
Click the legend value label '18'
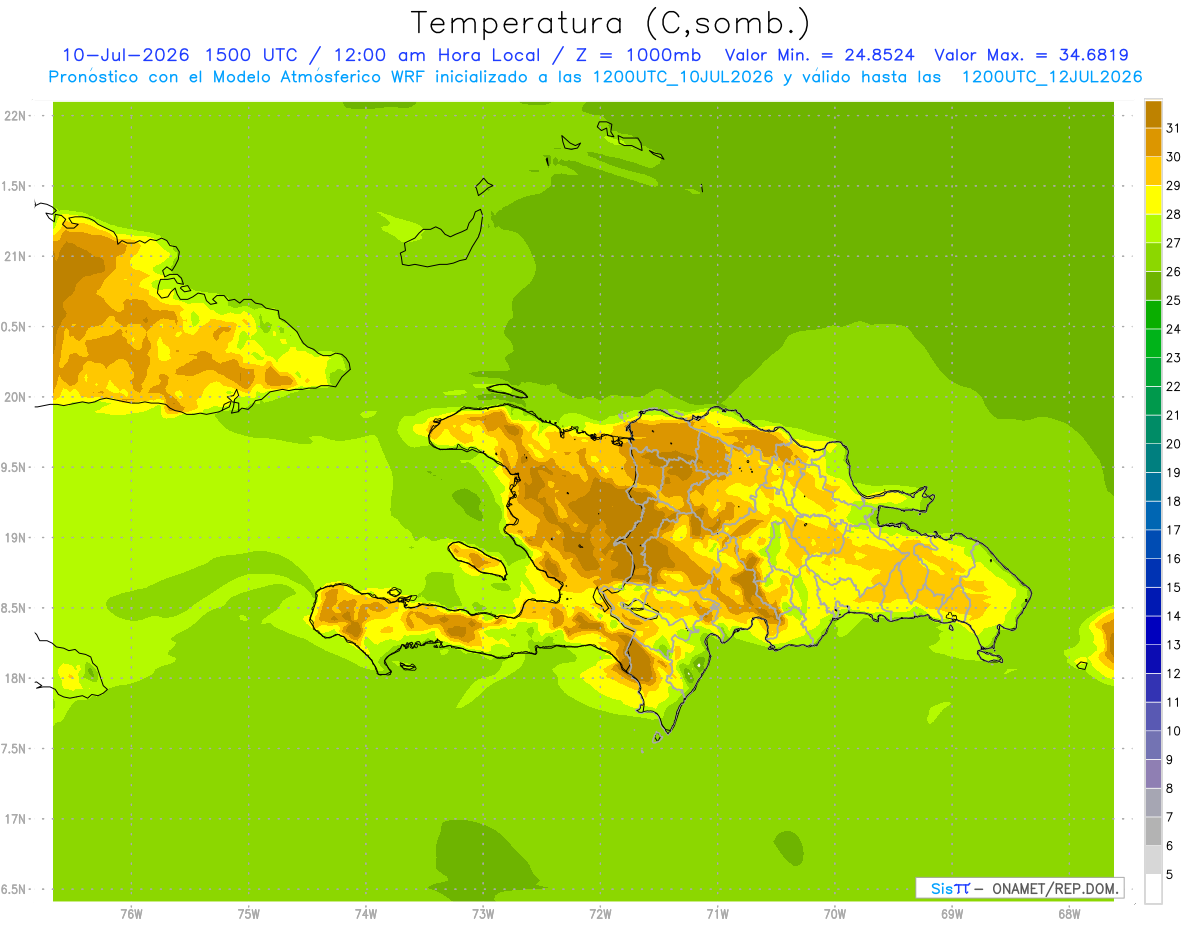tap(1174, 501)
